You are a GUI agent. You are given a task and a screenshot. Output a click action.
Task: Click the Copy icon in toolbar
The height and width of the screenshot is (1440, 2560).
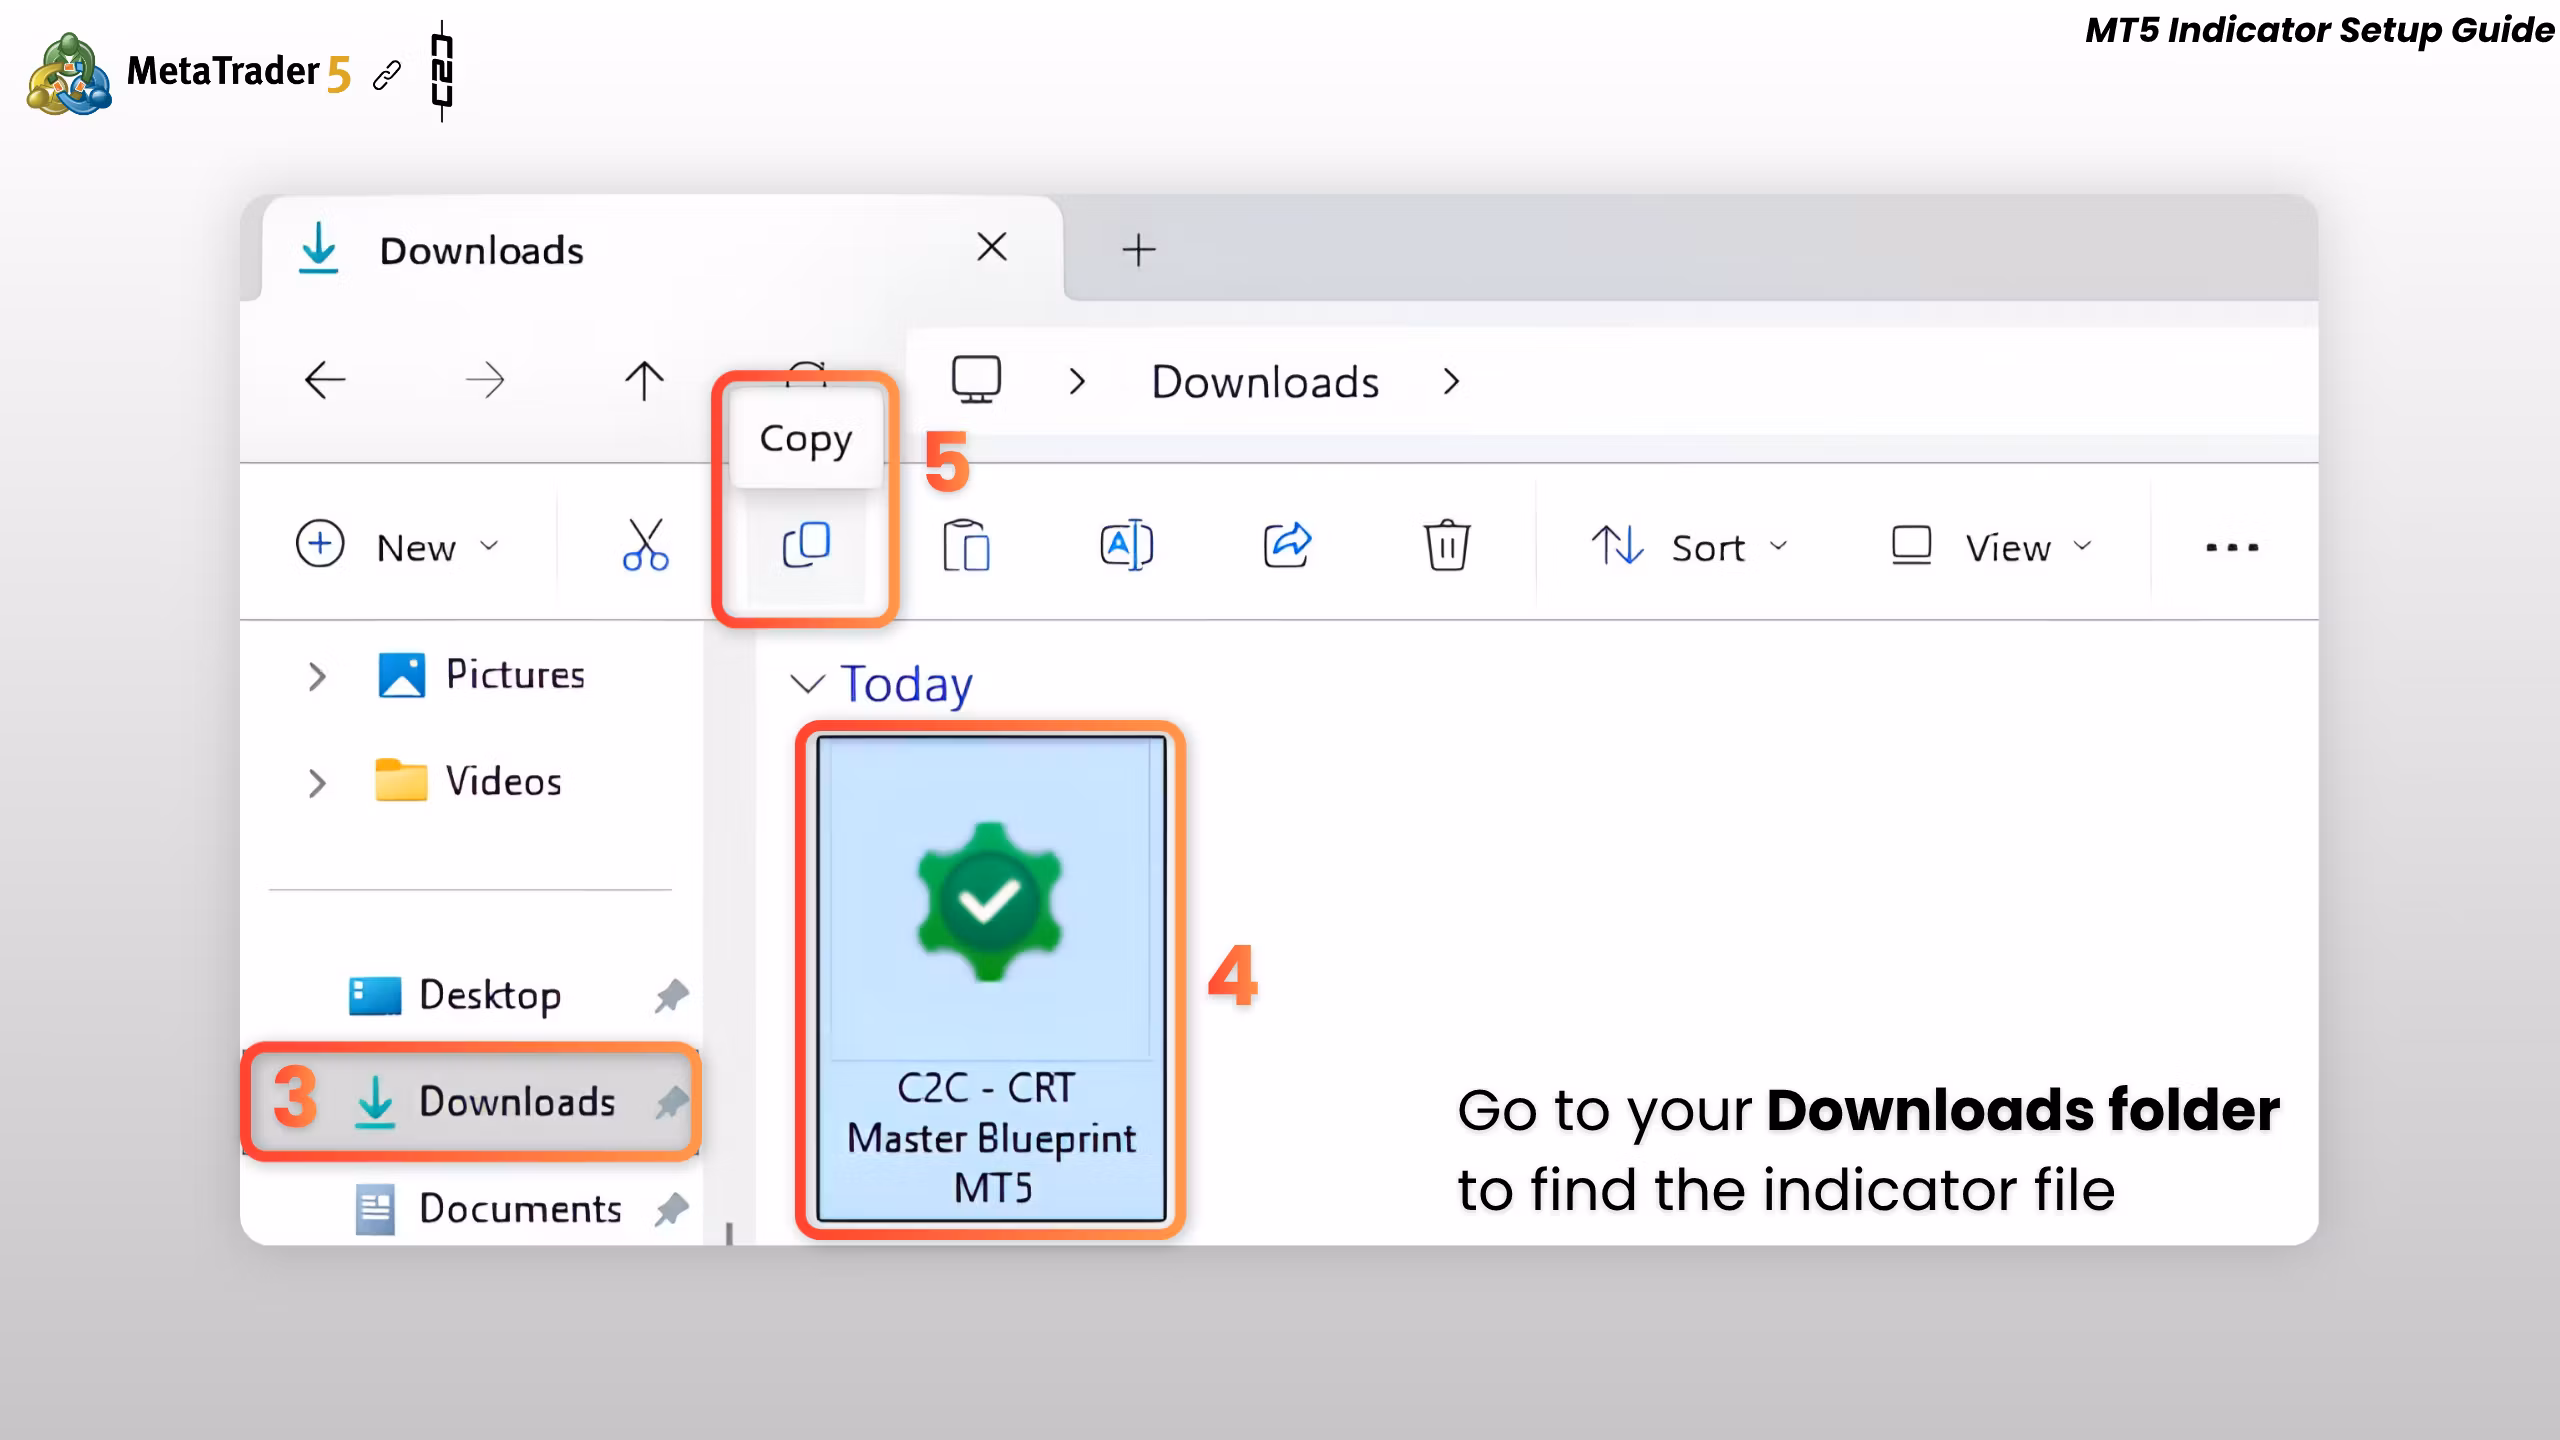[806, 545]
